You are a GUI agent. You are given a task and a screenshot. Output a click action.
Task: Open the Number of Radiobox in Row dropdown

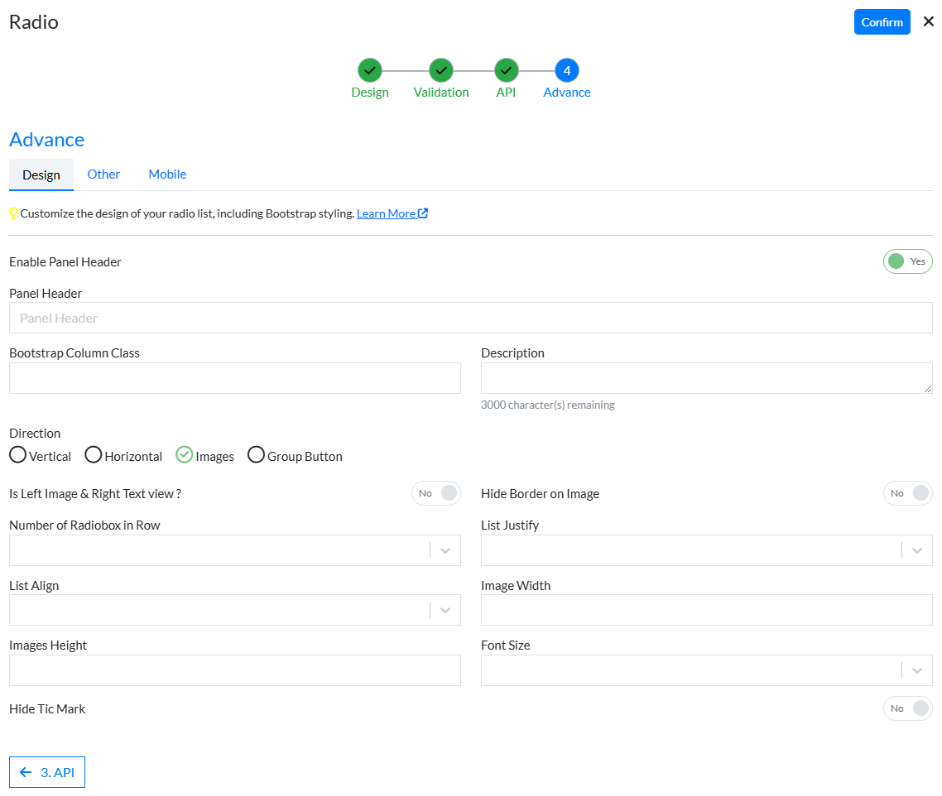446,550
